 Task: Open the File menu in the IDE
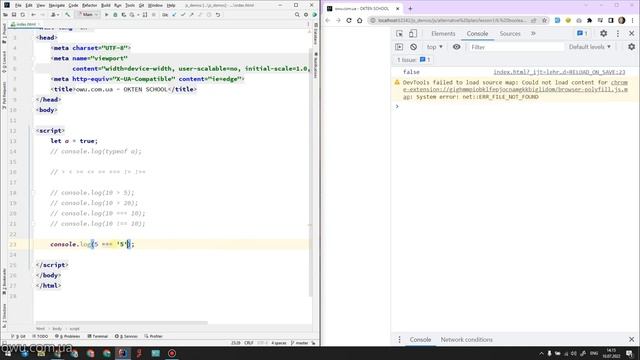coord(18,5)
